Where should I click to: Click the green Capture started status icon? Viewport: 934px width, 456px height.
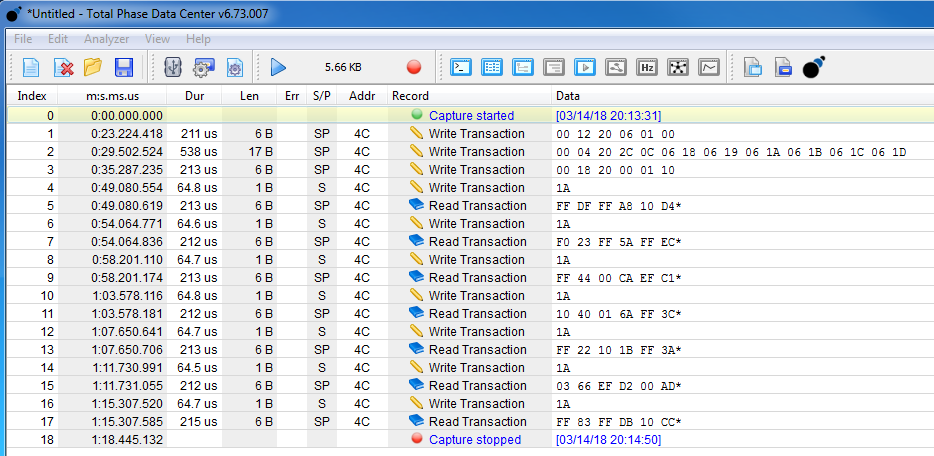pos(417,114)
